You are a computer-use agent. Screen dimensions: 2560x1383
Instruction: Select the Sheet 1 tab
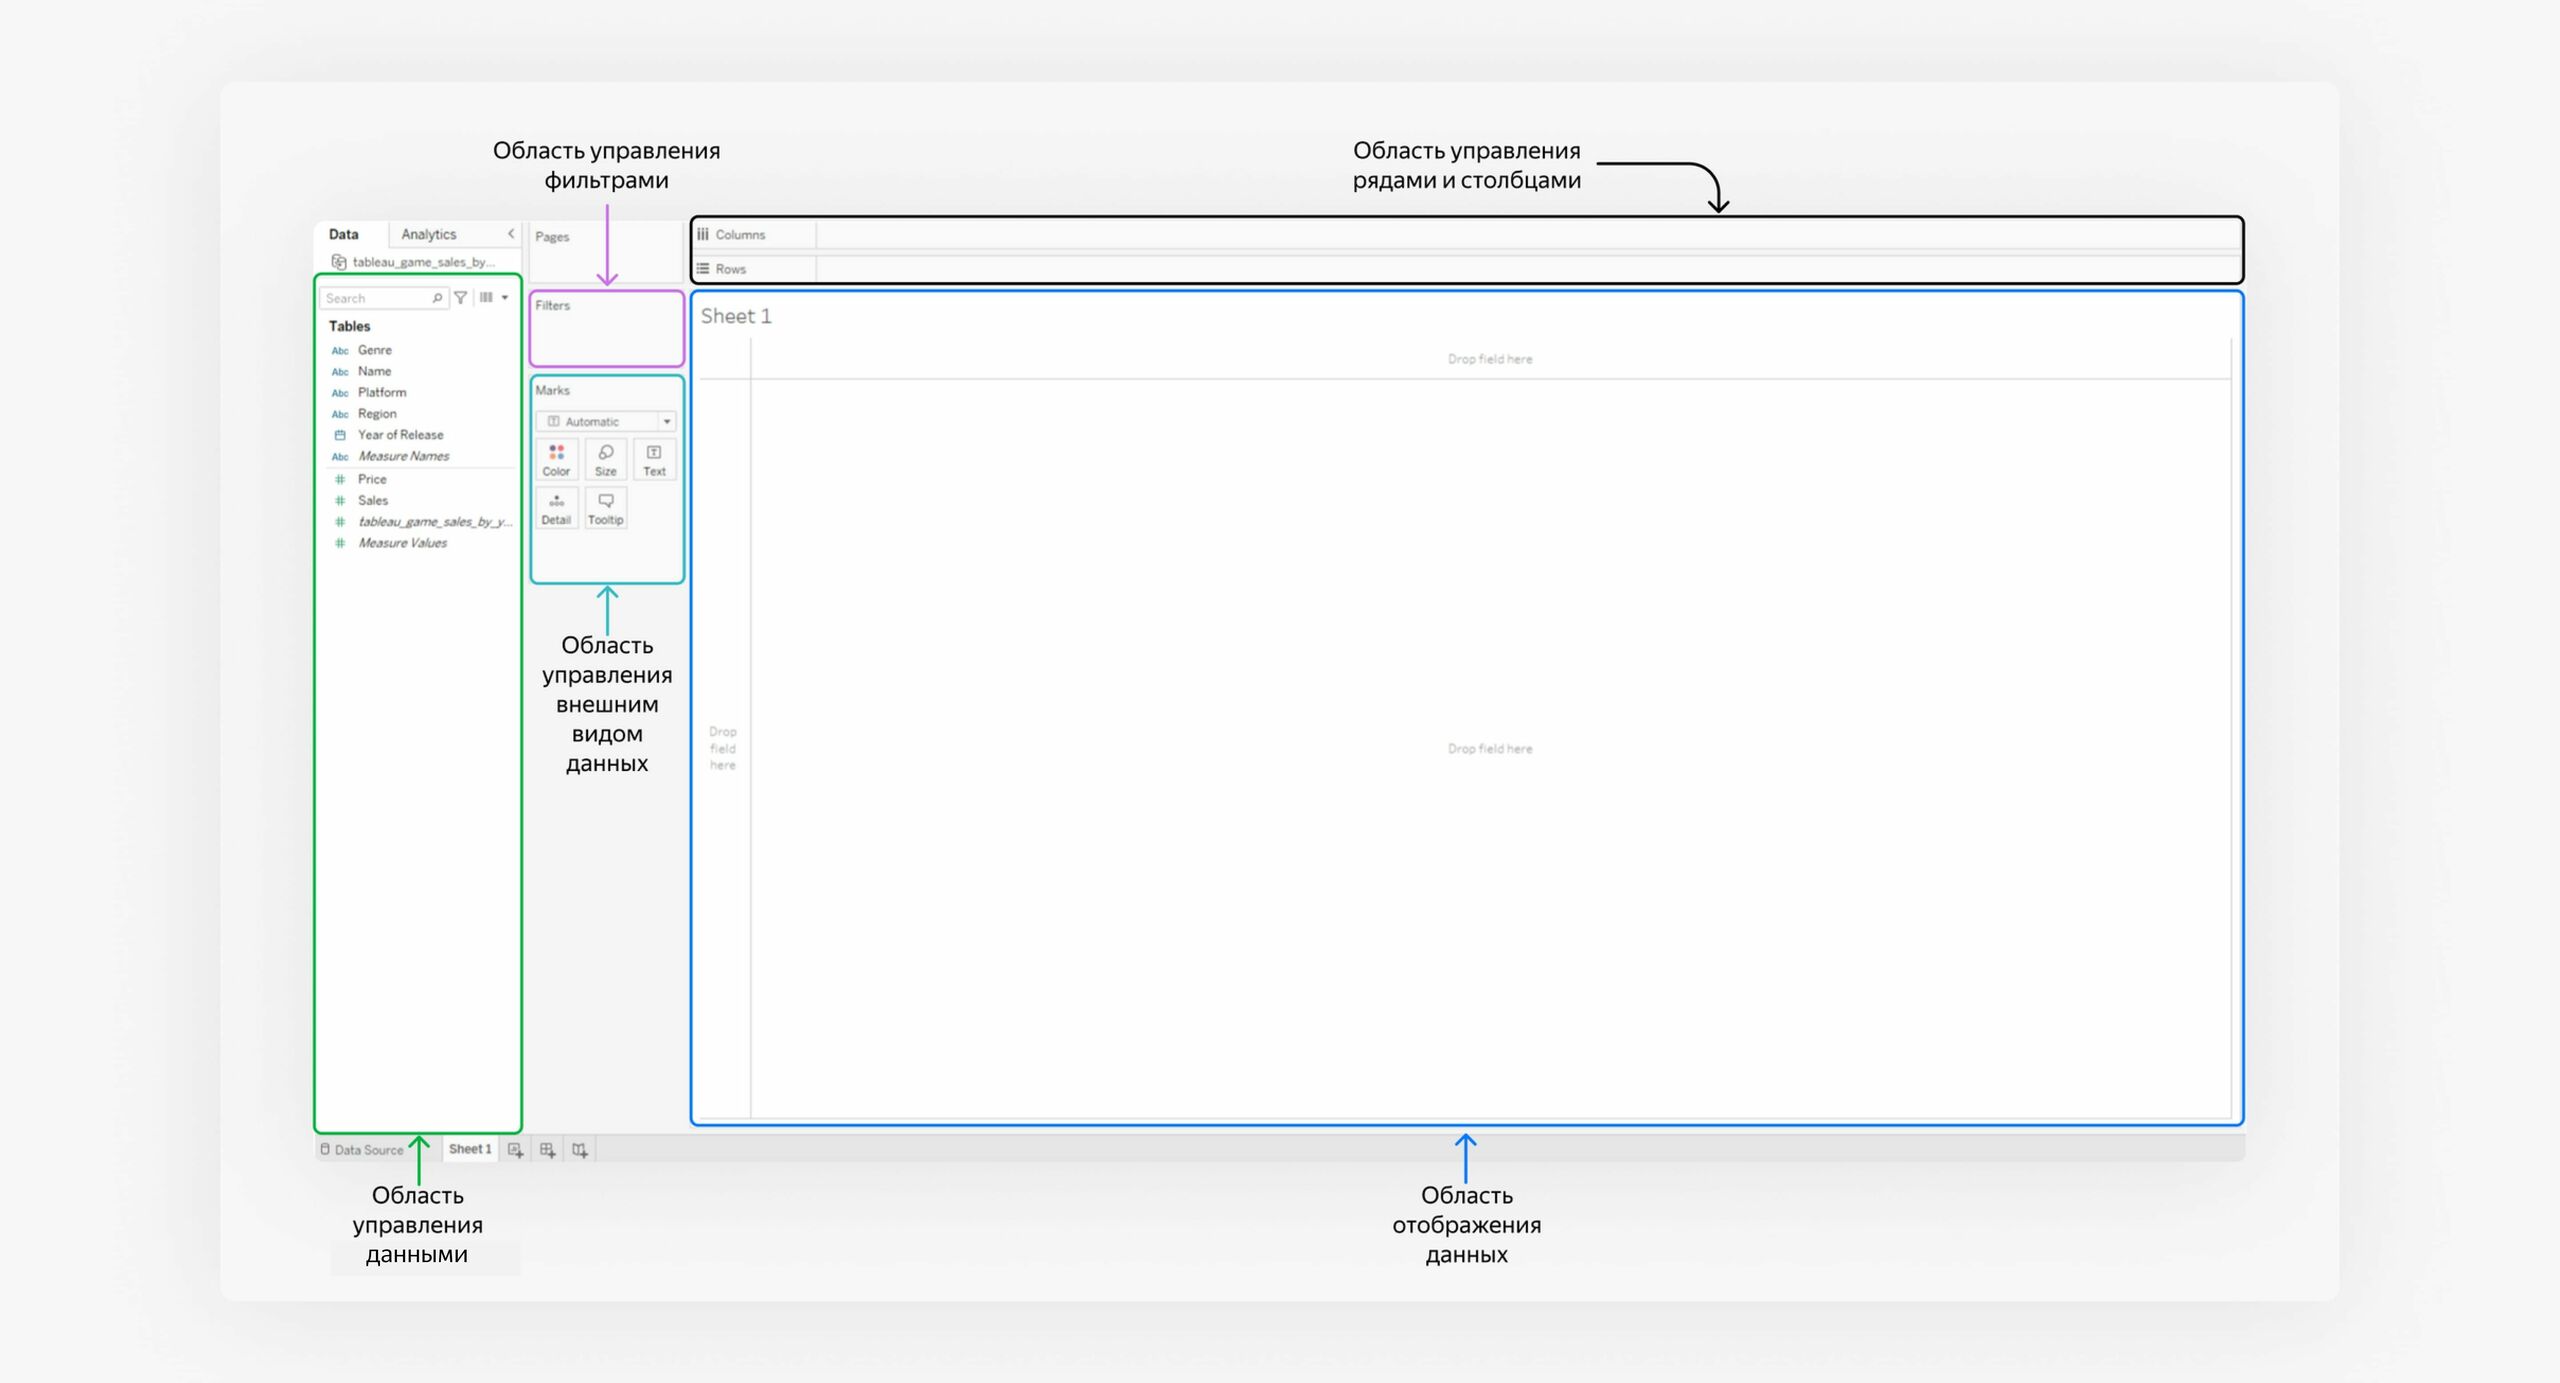(470, 1149)
